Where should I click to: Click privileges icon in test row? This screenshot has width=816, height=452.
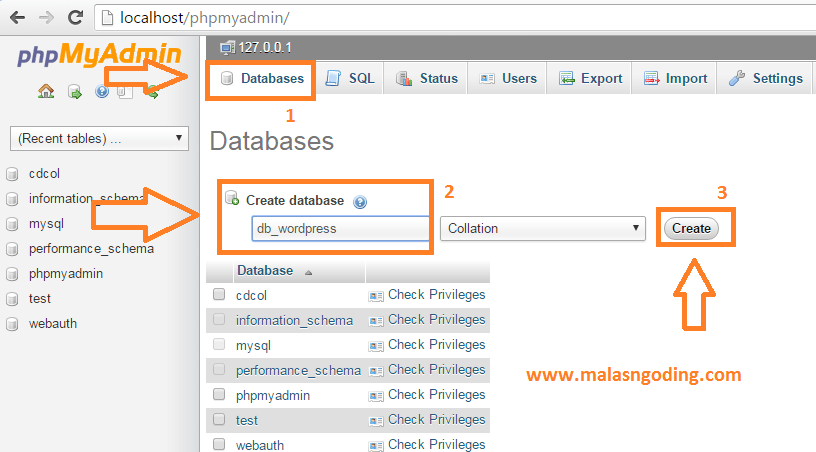376,421
